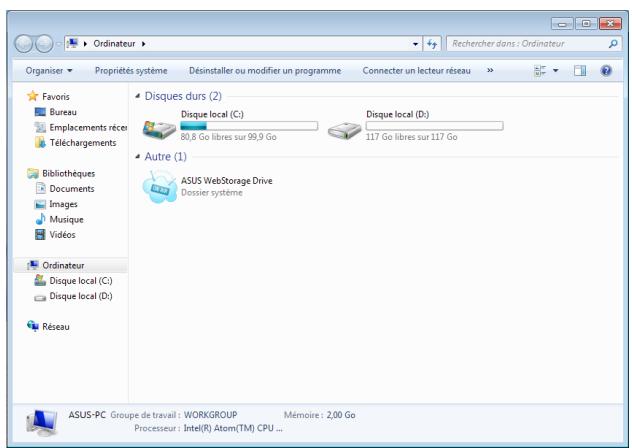Click the Favoris star icon

coord(33,96)
